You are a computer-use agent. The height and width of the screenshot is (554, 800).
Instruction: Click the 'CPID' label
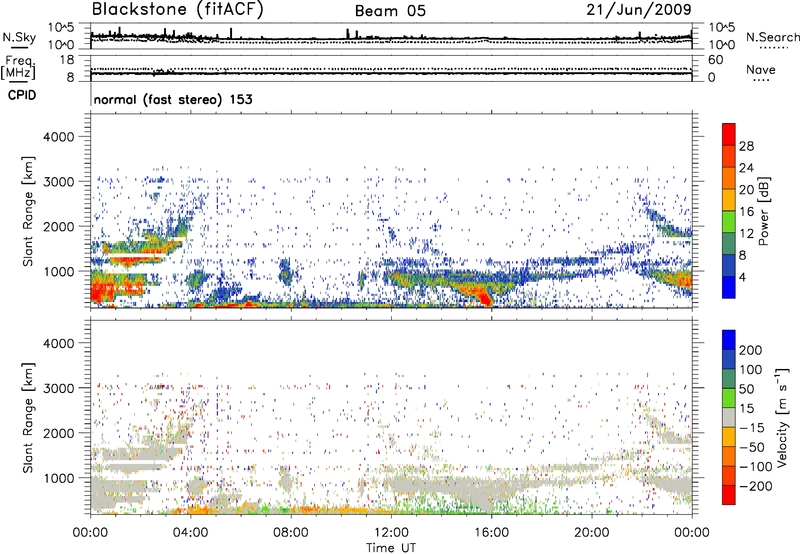tap(22, 95)
